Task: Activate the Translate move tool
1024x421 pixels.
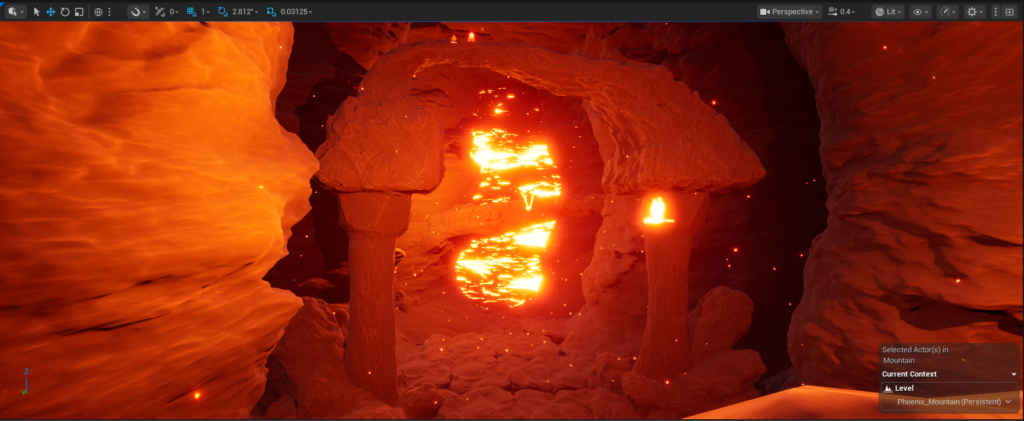Action: pos(50,12)
